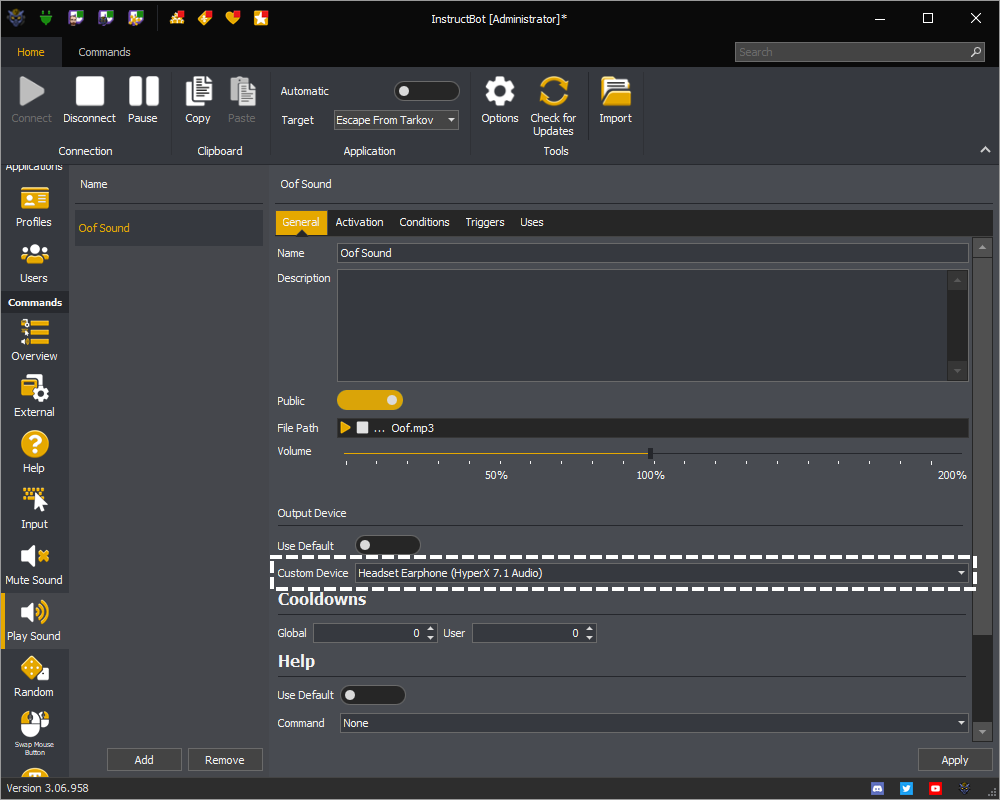This screenshot has width=1000, height=800.
Task: Click the Add button
Action: [x=144, y=760]
